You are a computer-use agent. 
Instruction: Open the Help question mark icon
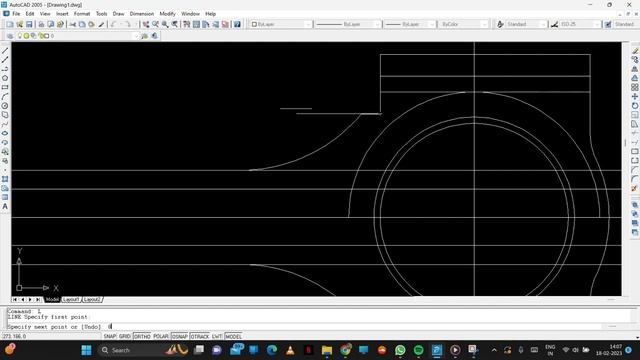point(237,24)
